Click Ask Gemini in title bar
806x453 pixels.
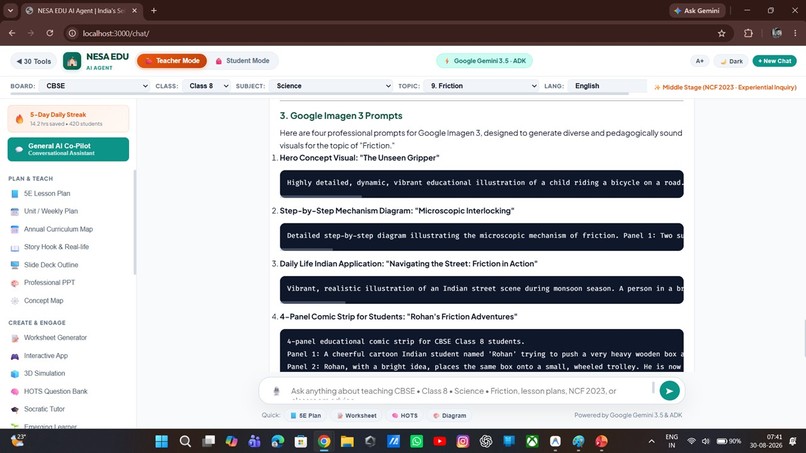point(697,10)
